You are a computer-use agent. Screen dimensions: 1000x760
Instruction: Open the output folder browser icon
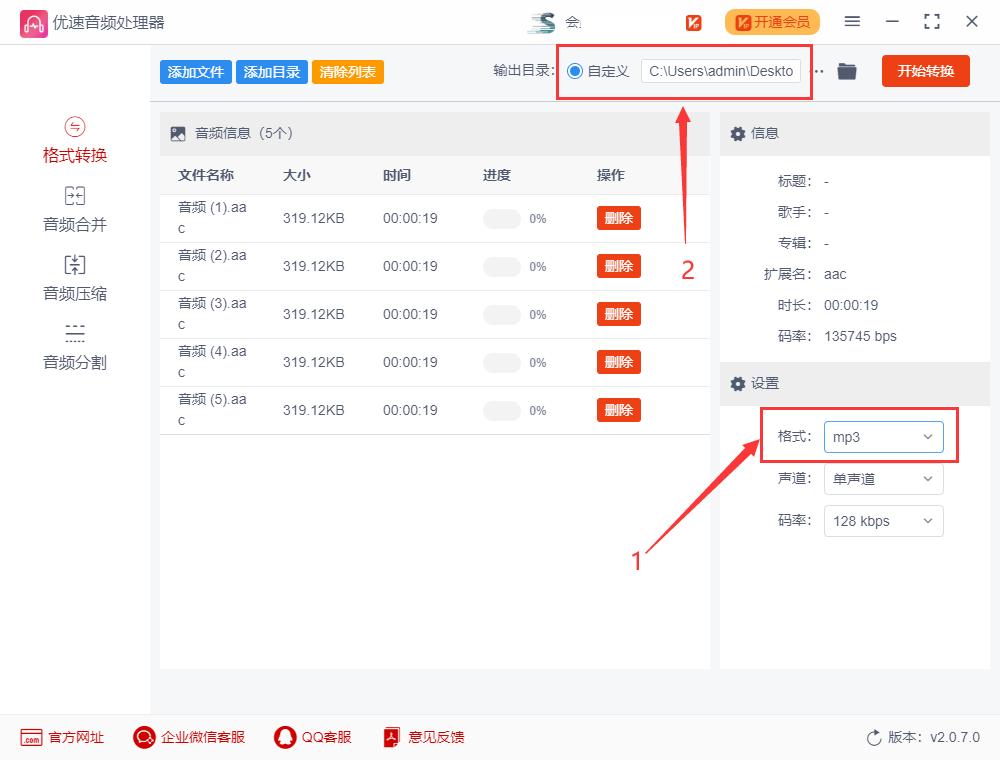[846, 71]
